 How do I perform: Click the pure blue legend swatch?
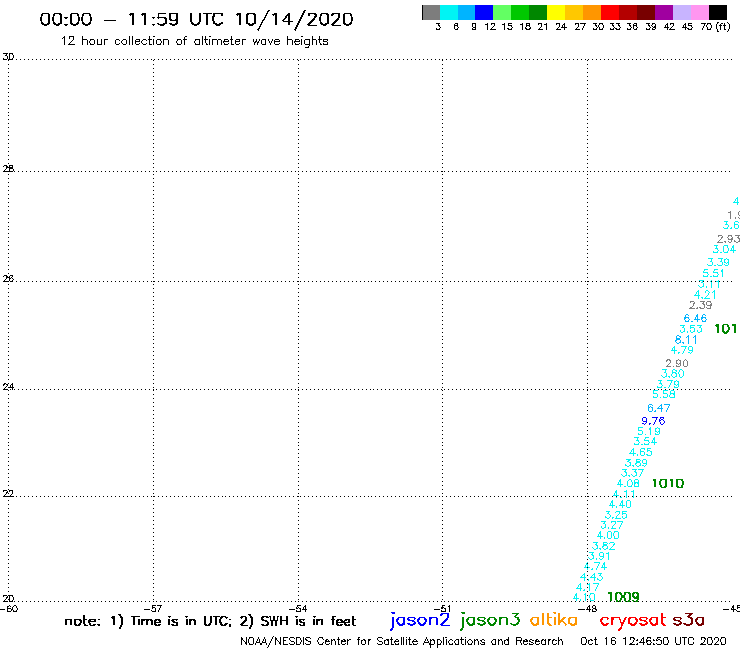coord(484,12)
